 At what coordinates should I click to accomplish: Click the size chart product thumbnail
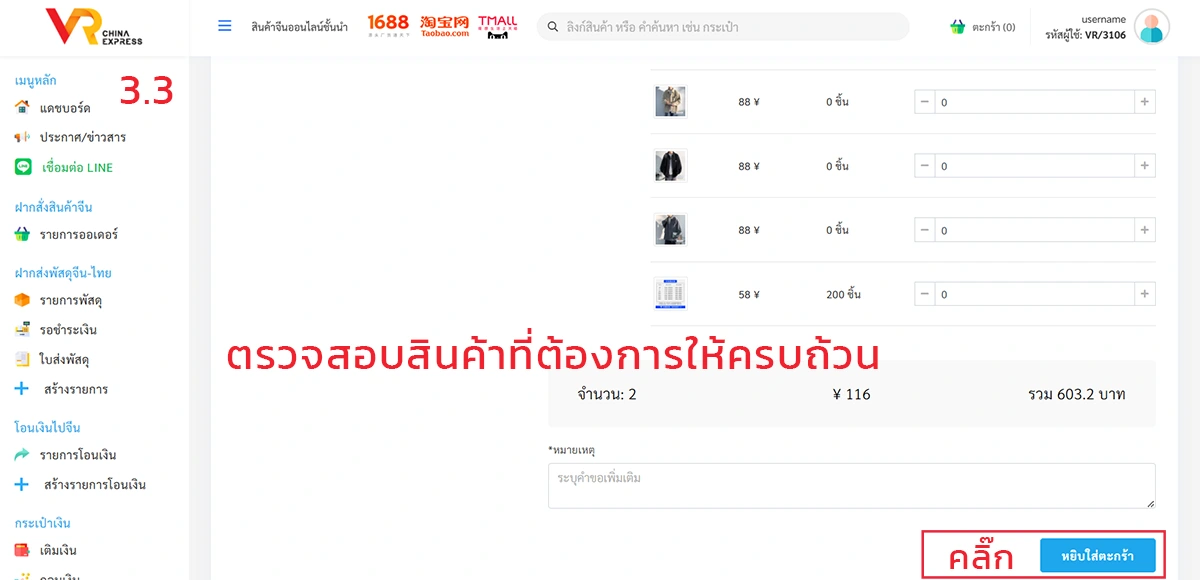tap(669, 294)
